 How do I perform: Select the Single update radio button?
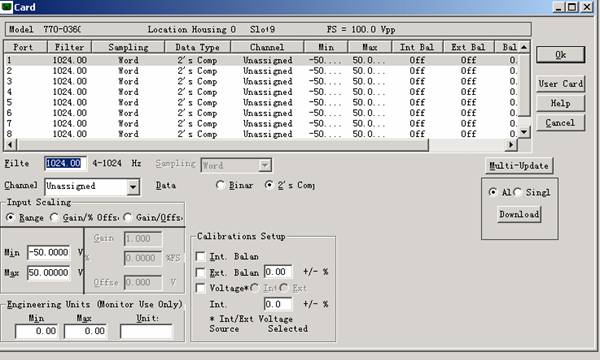[x=518, y=192]
